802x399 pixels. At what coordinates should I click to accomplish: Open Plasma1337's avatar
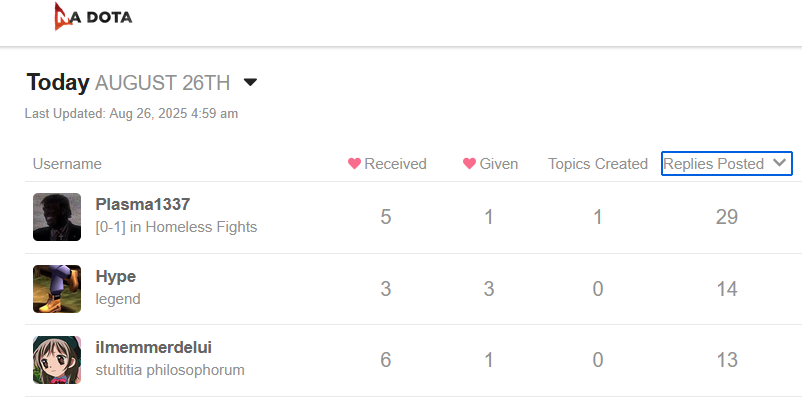57,217
